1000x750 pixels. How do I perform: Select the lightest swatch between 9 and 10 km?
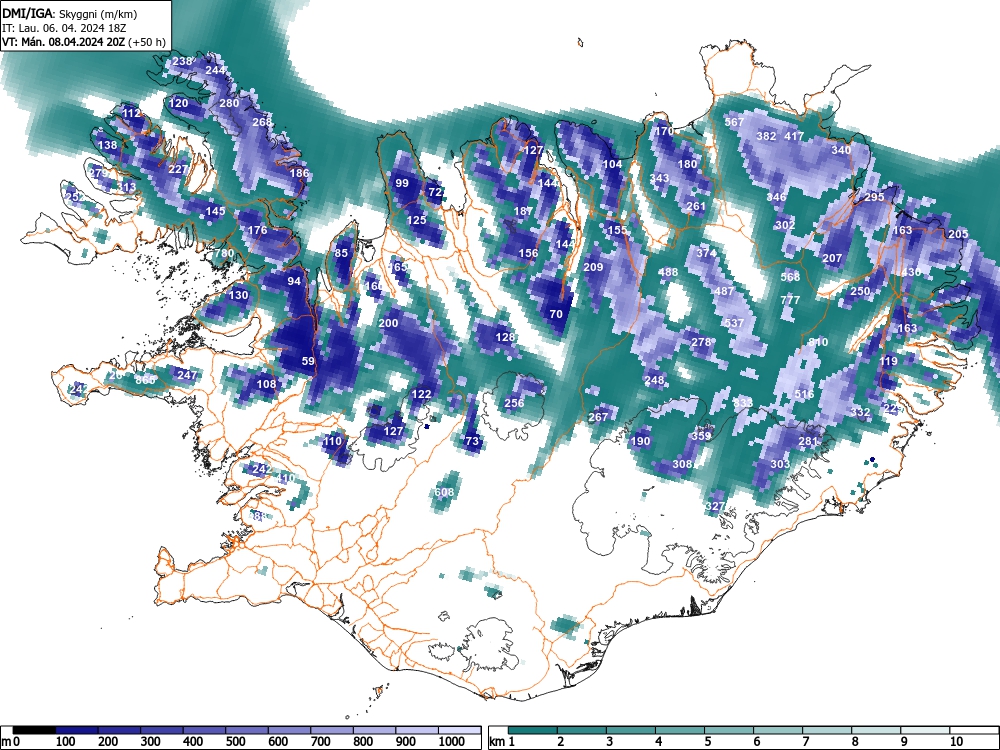[x=925, y=730]
